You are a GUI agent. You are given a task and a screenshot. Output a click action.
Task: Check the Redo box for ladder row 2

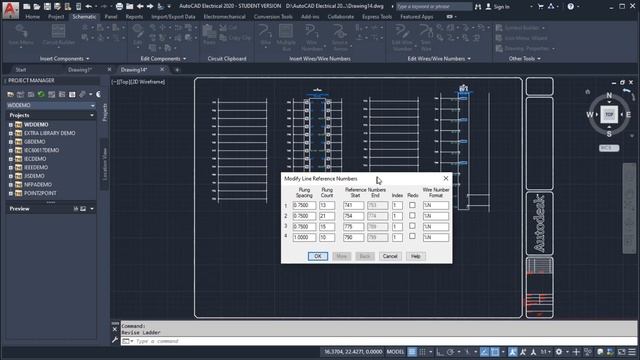click(x=412, y=216)
